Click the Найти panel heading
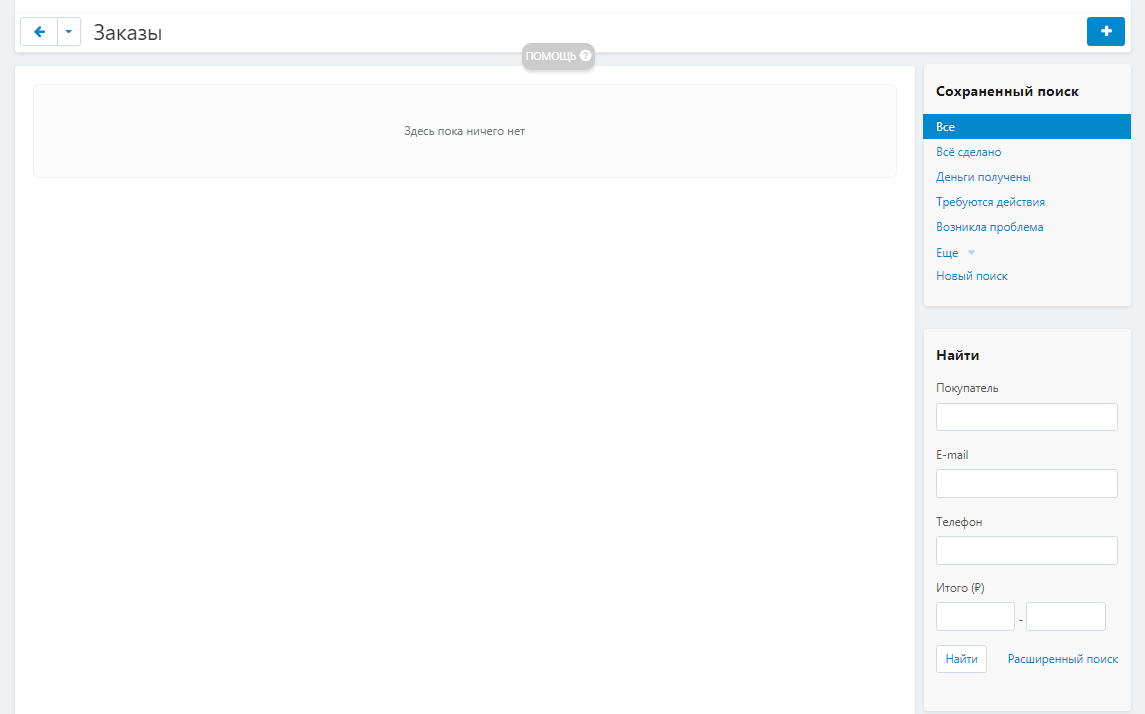This screenshot has width=1145, height=714. pyautogui.click(x=957, y=356)
